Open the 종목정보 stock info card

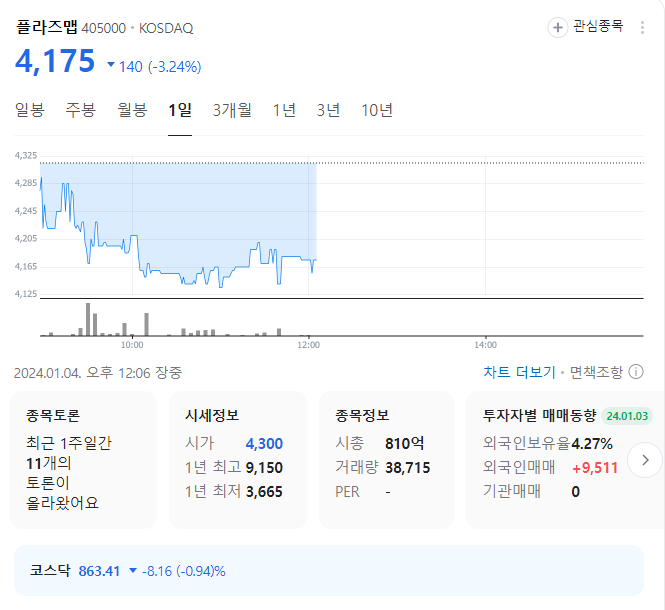tap(386, 460)
